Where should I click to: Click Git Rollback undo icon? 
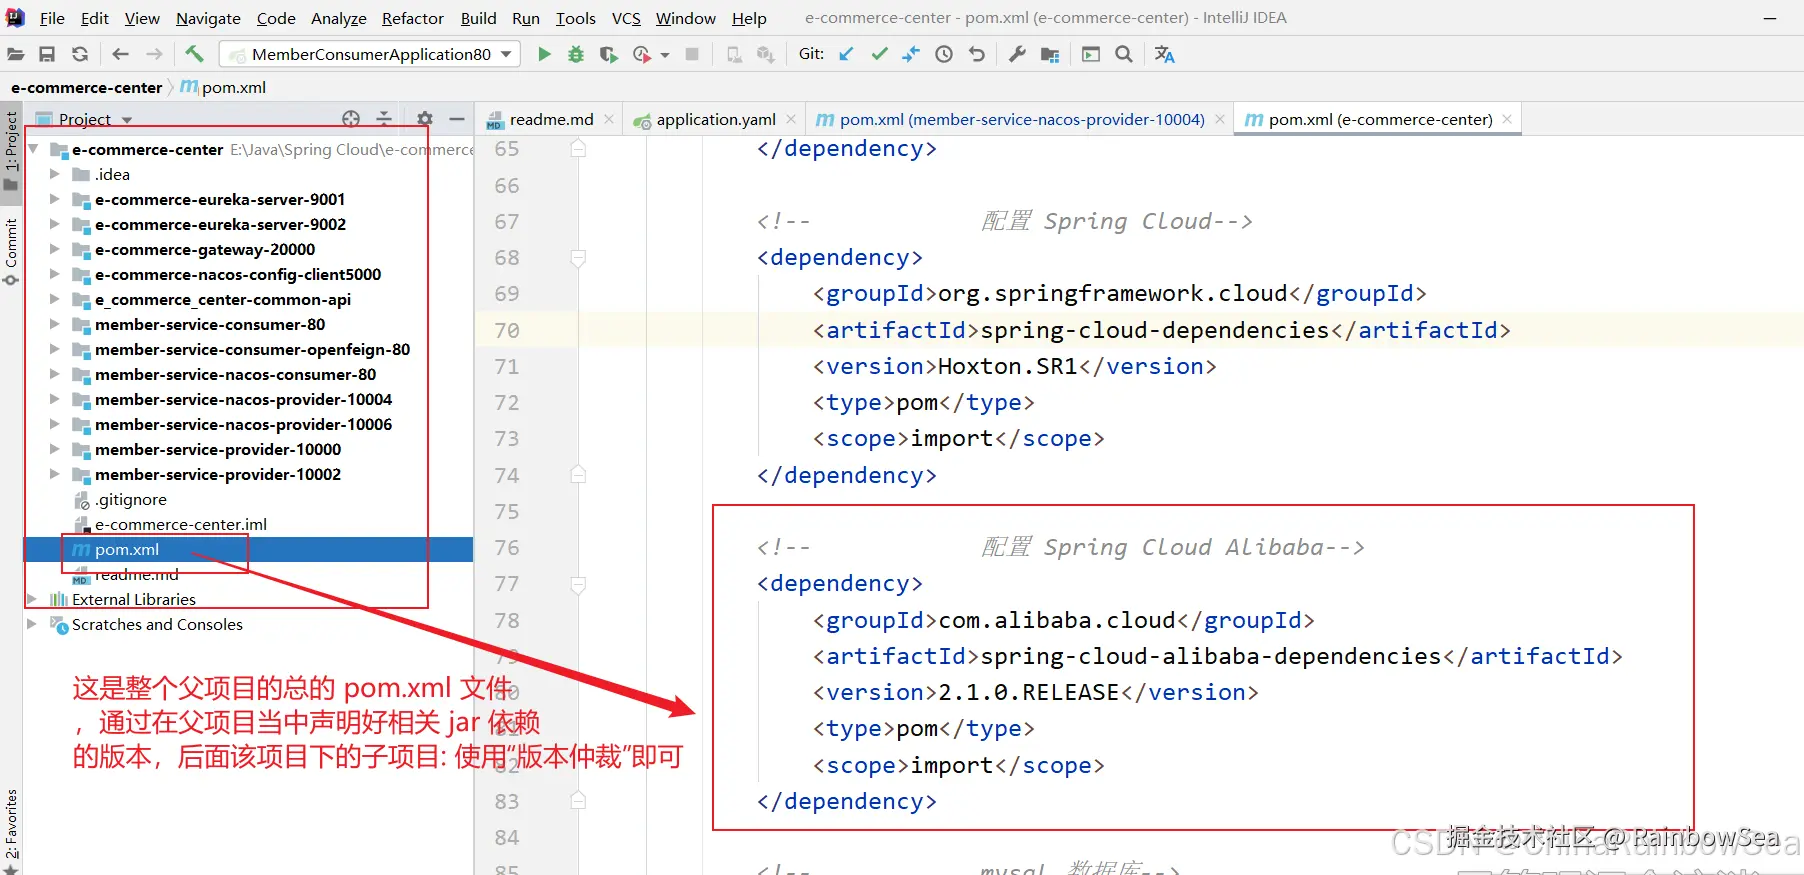(x=977, y=54)
